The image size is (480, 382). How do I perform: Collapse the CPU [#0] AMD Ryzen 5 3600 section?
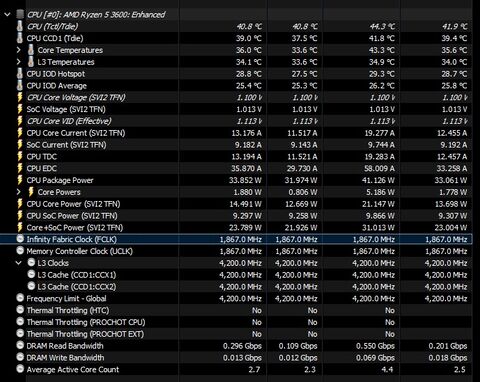click(7, 15)
